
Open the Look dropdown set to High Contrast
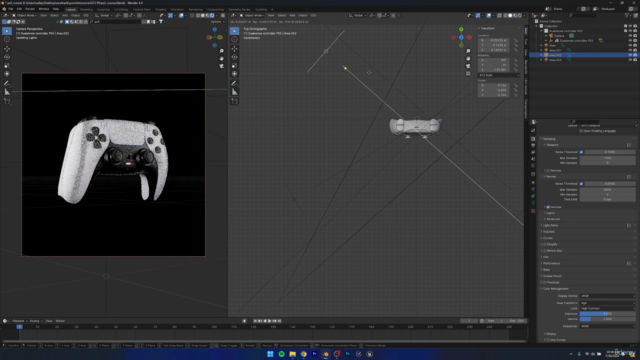[607, 308]
